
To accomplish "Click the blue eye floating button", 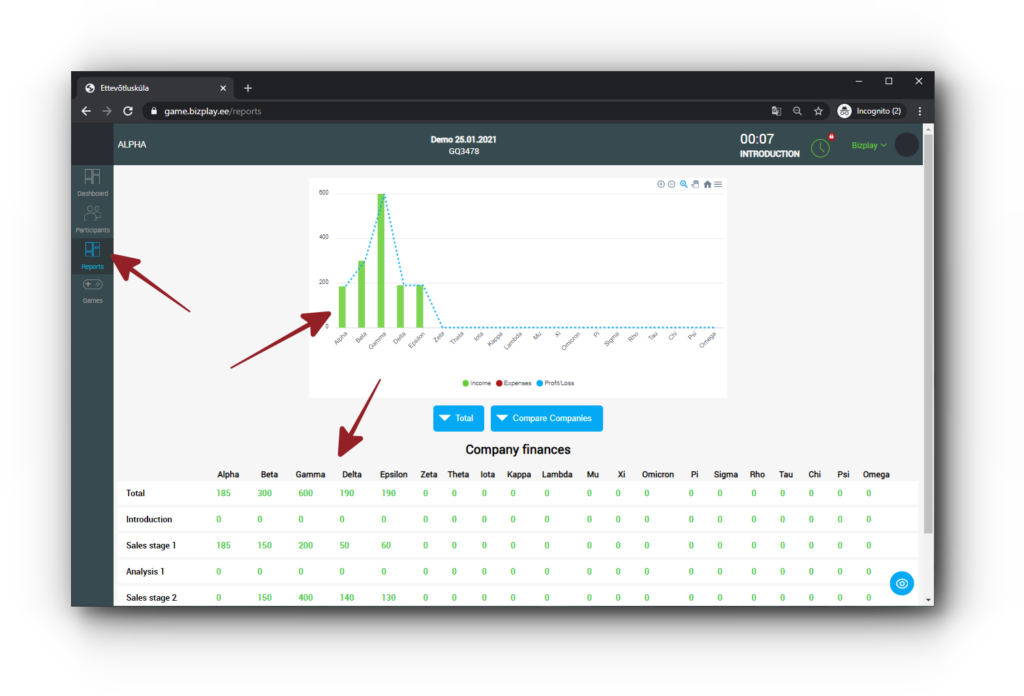I will [902, 583].
